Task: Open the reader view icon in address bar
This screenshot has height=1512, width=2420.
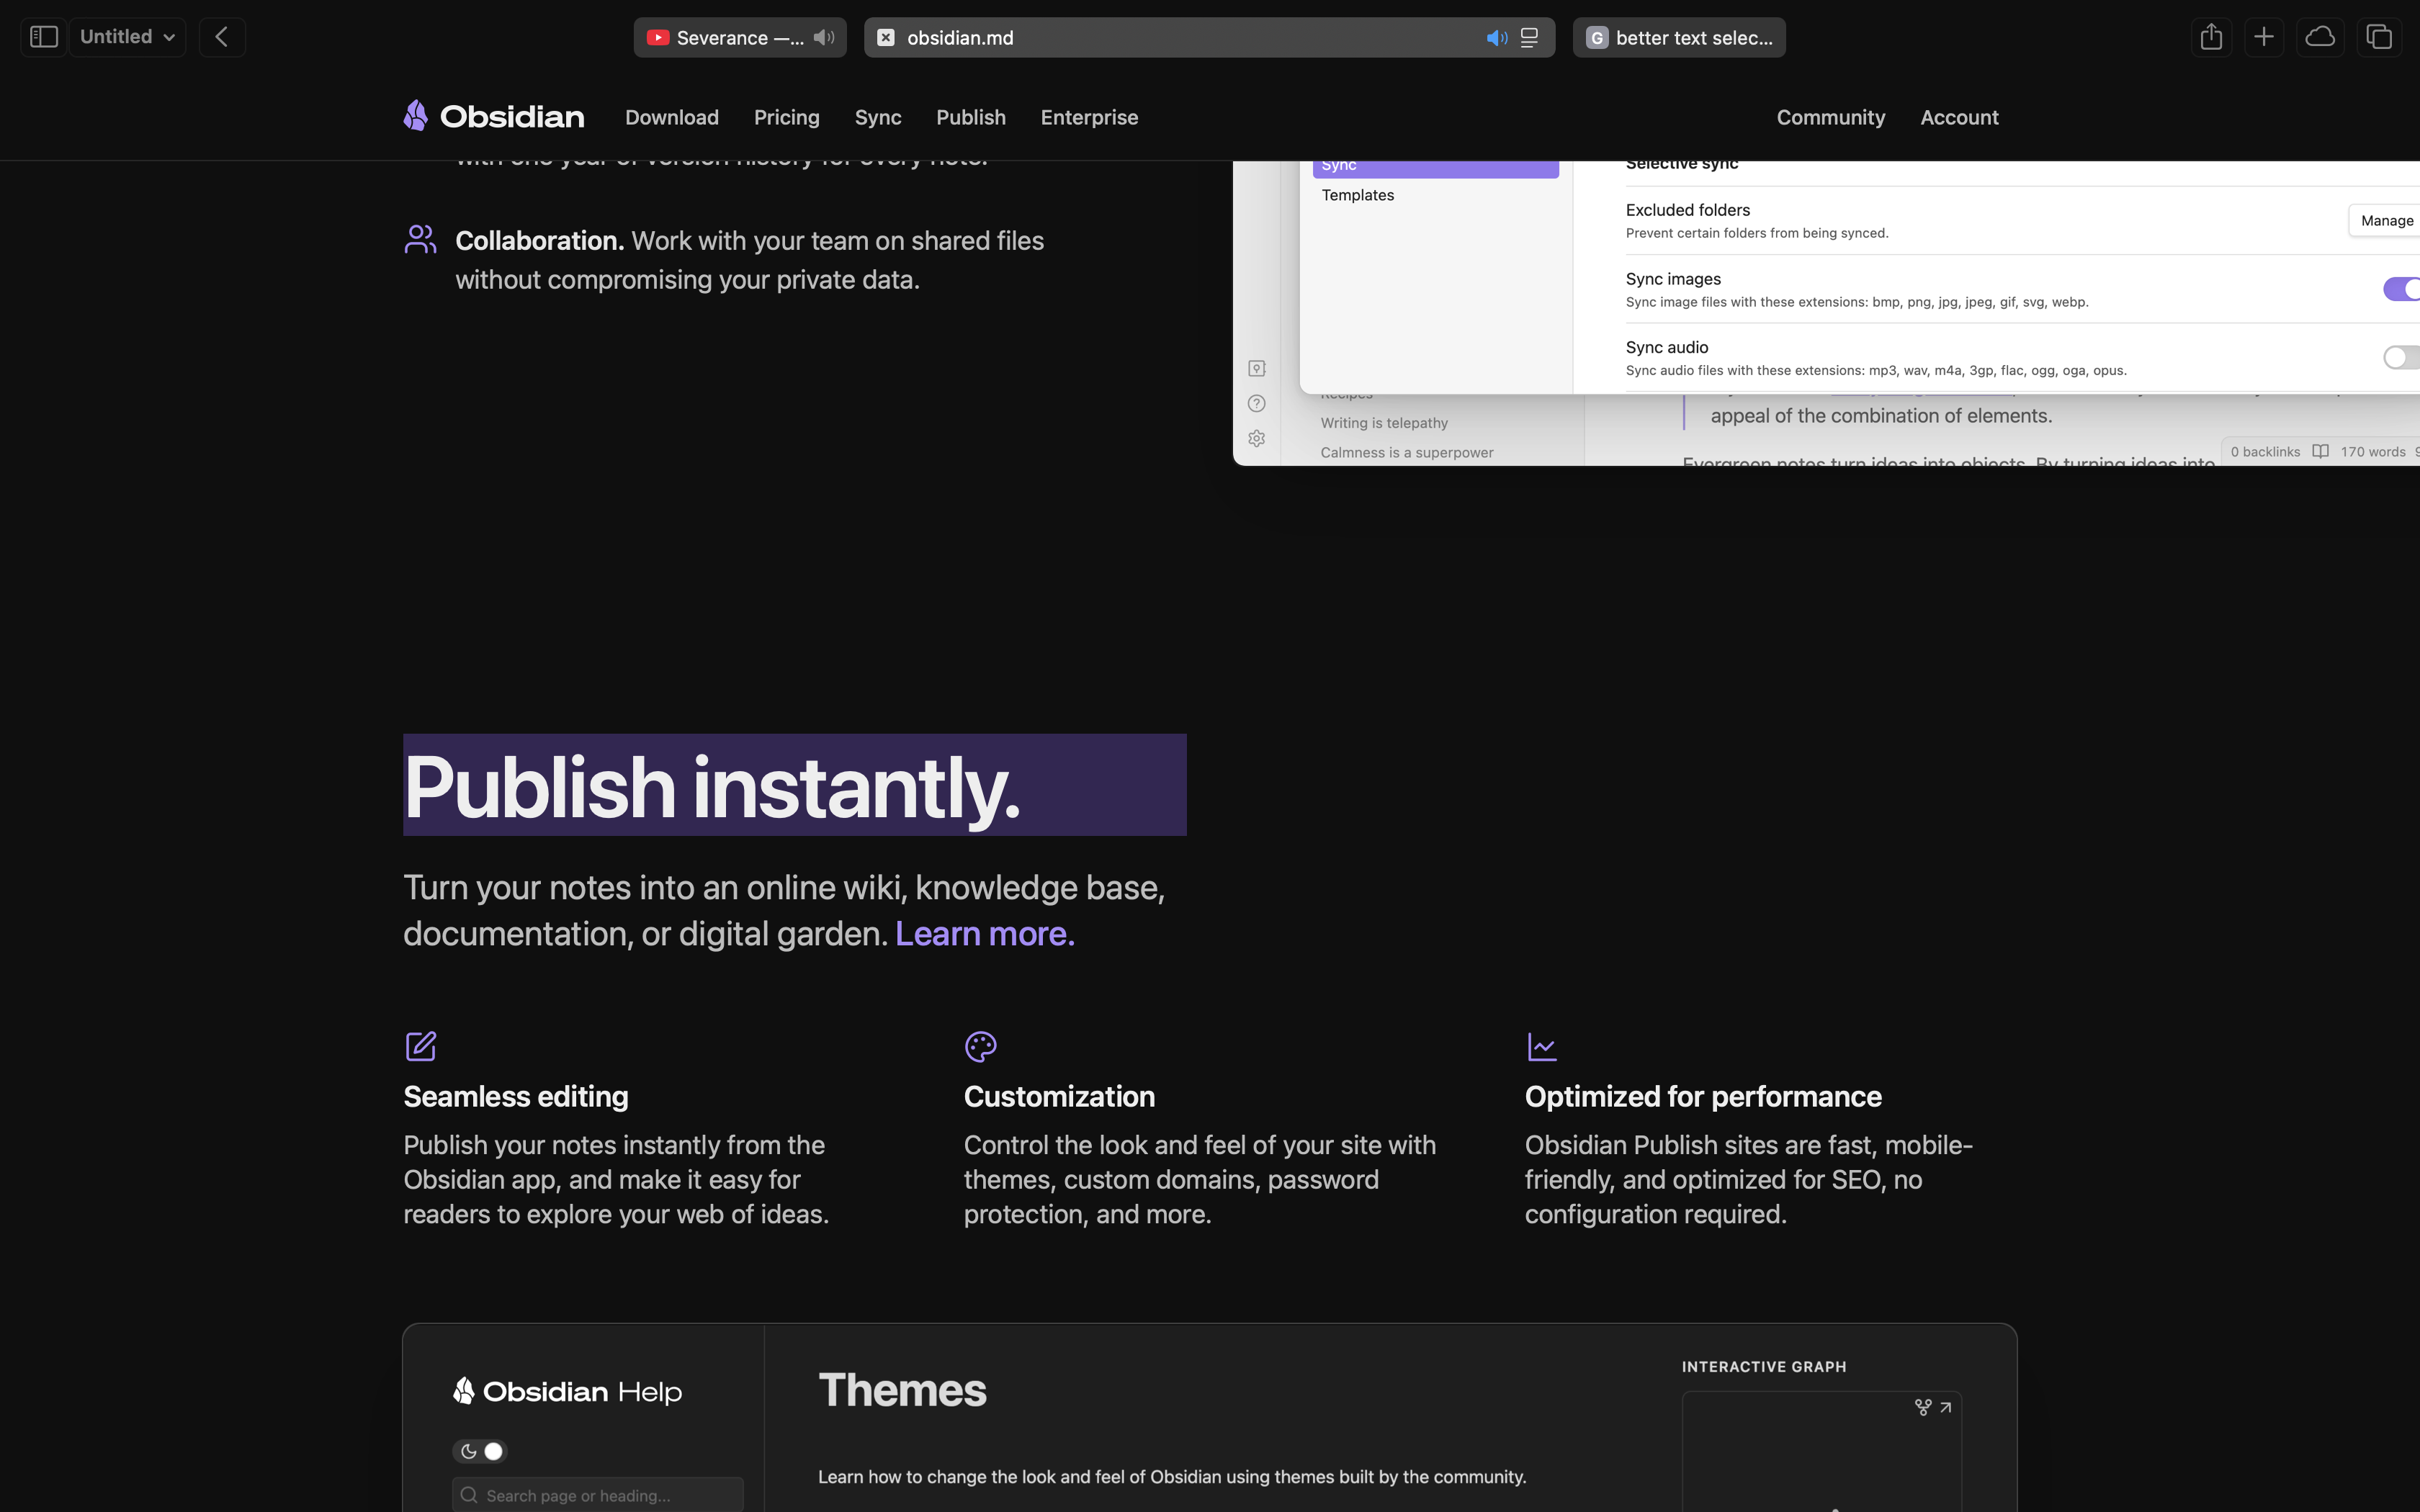Action: (x=1529, y=38)
